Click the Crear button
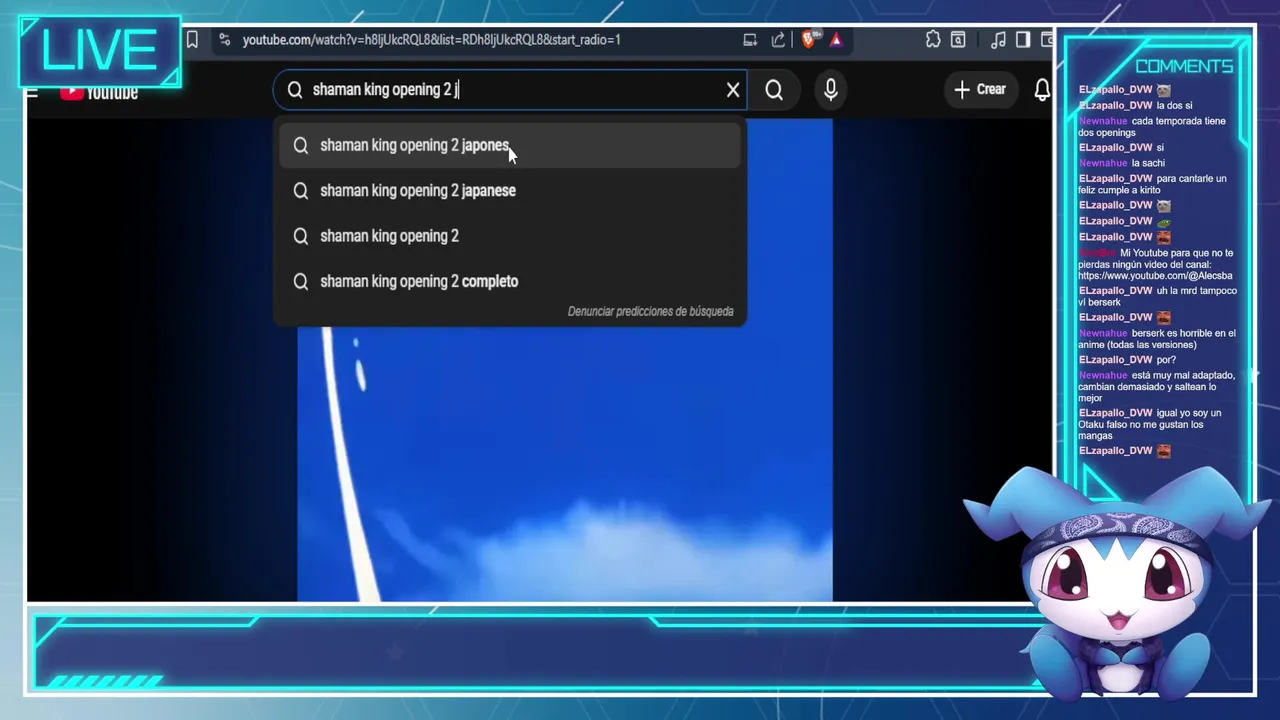Image resolution: width=1280 pixels, height=720 pixels. pos(980,90)
